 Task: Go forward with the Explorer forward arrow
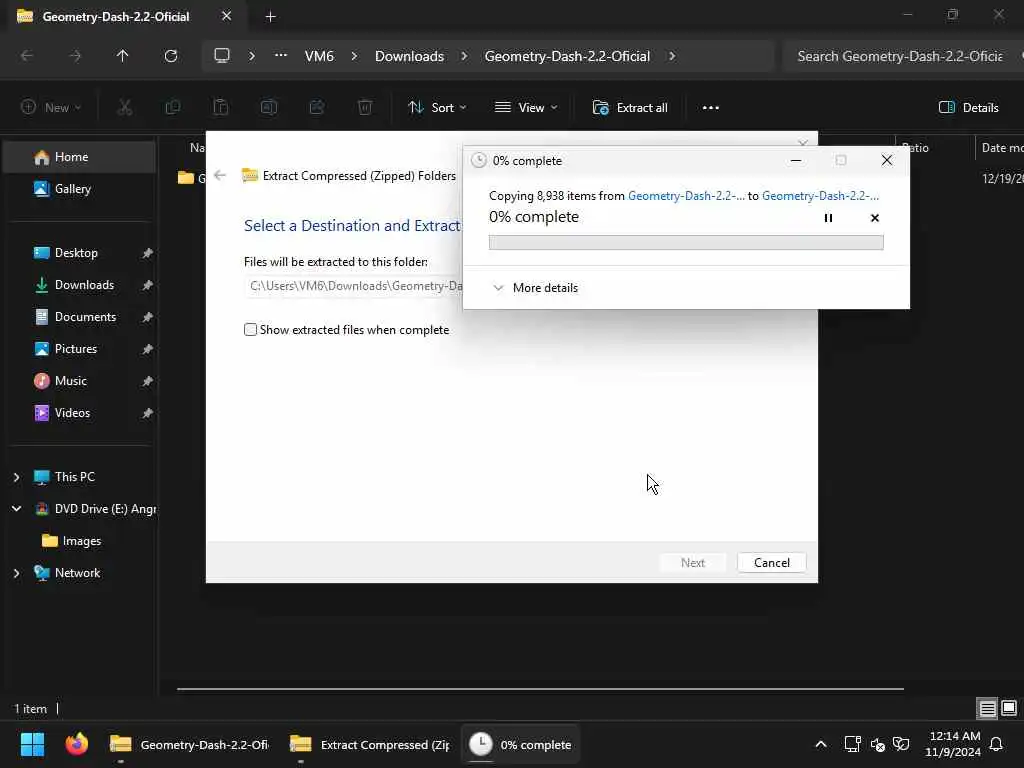click(75, 56)
